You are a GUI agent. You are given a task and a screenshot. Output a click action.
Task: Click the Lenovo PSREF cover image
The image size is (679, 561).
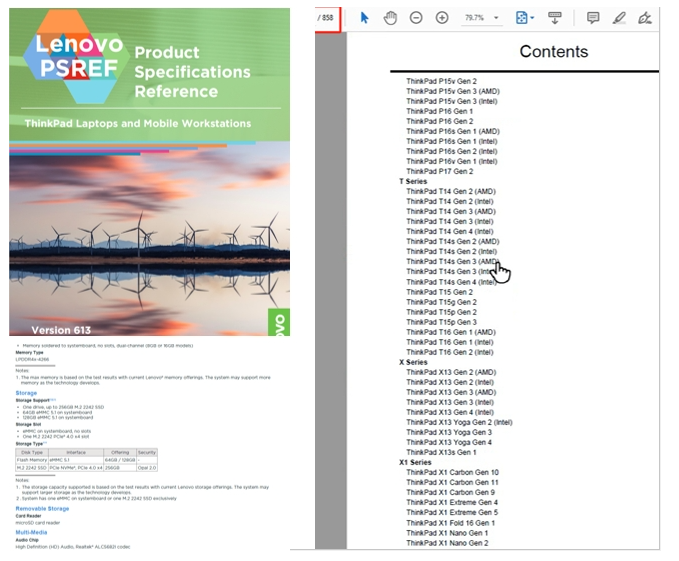point(149,171)
